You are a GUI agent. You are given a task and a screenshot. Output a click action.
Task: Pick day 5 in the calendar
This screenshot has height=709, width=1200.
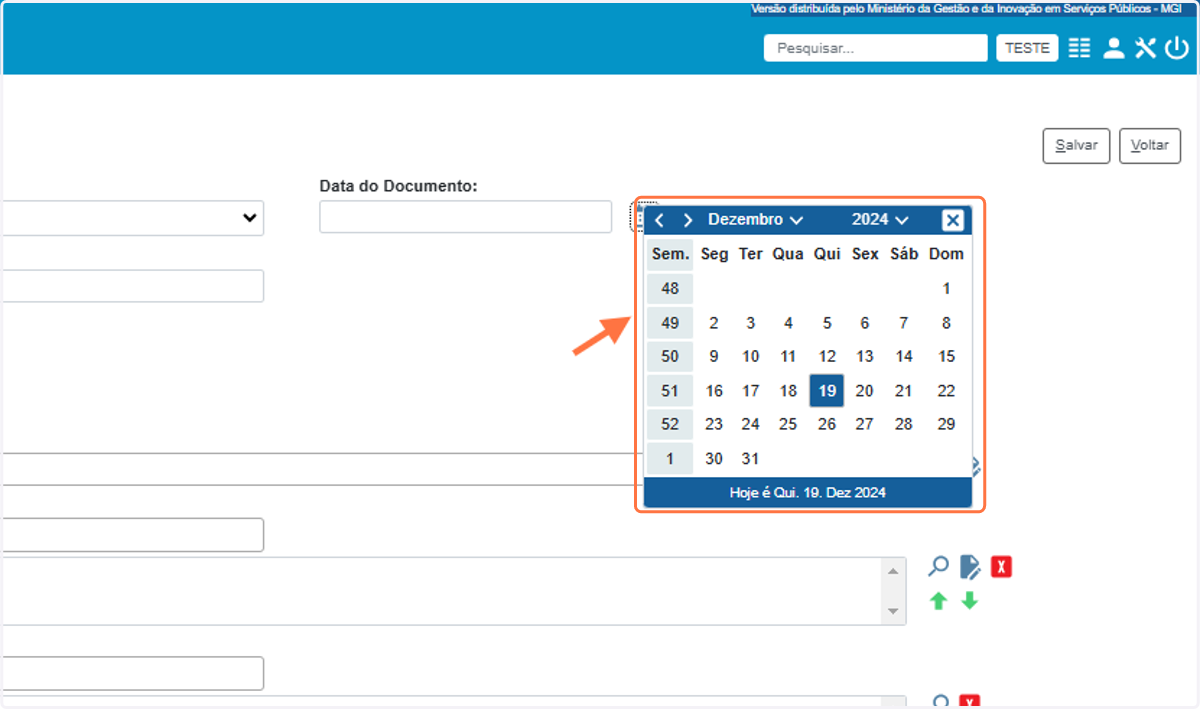[826, 323]
